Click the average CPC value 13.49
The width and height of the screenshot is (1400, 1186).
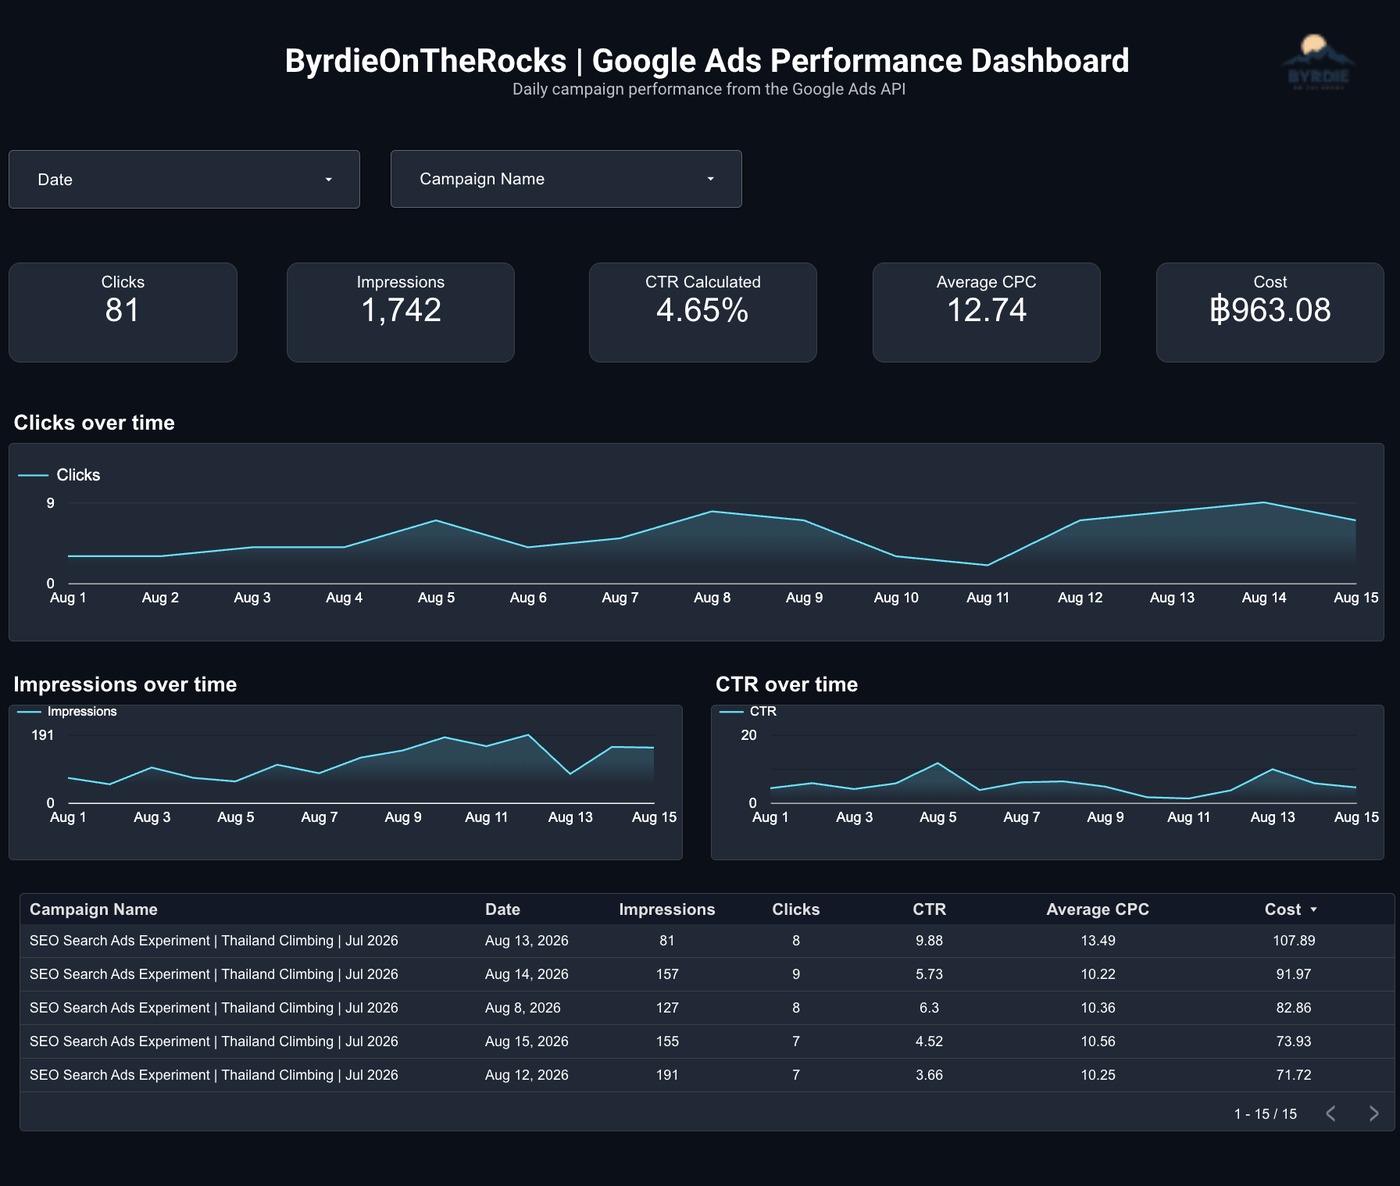point(1098,940)
